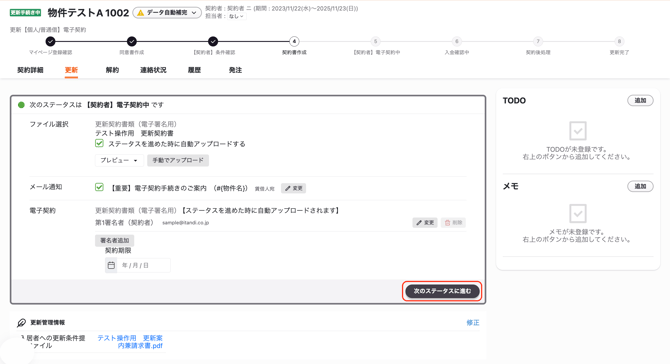This screenshot has height=364, width=670.
Task: Open the データ自動補完 dropdown
Action: click(x=167, y=13)
